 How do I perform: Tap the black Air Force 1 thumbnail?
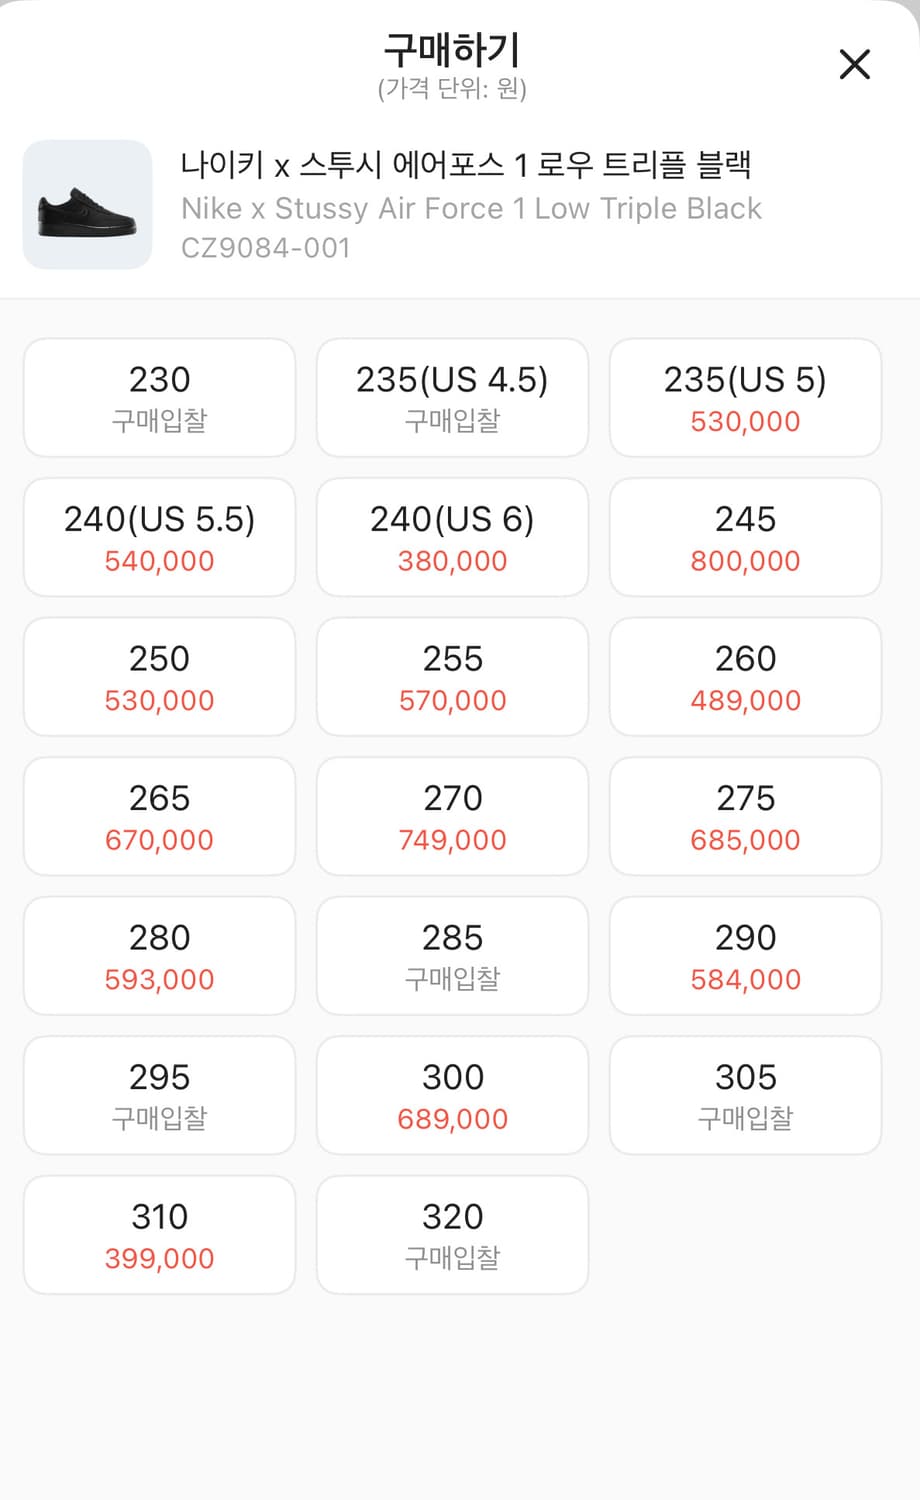pos(87,205)
